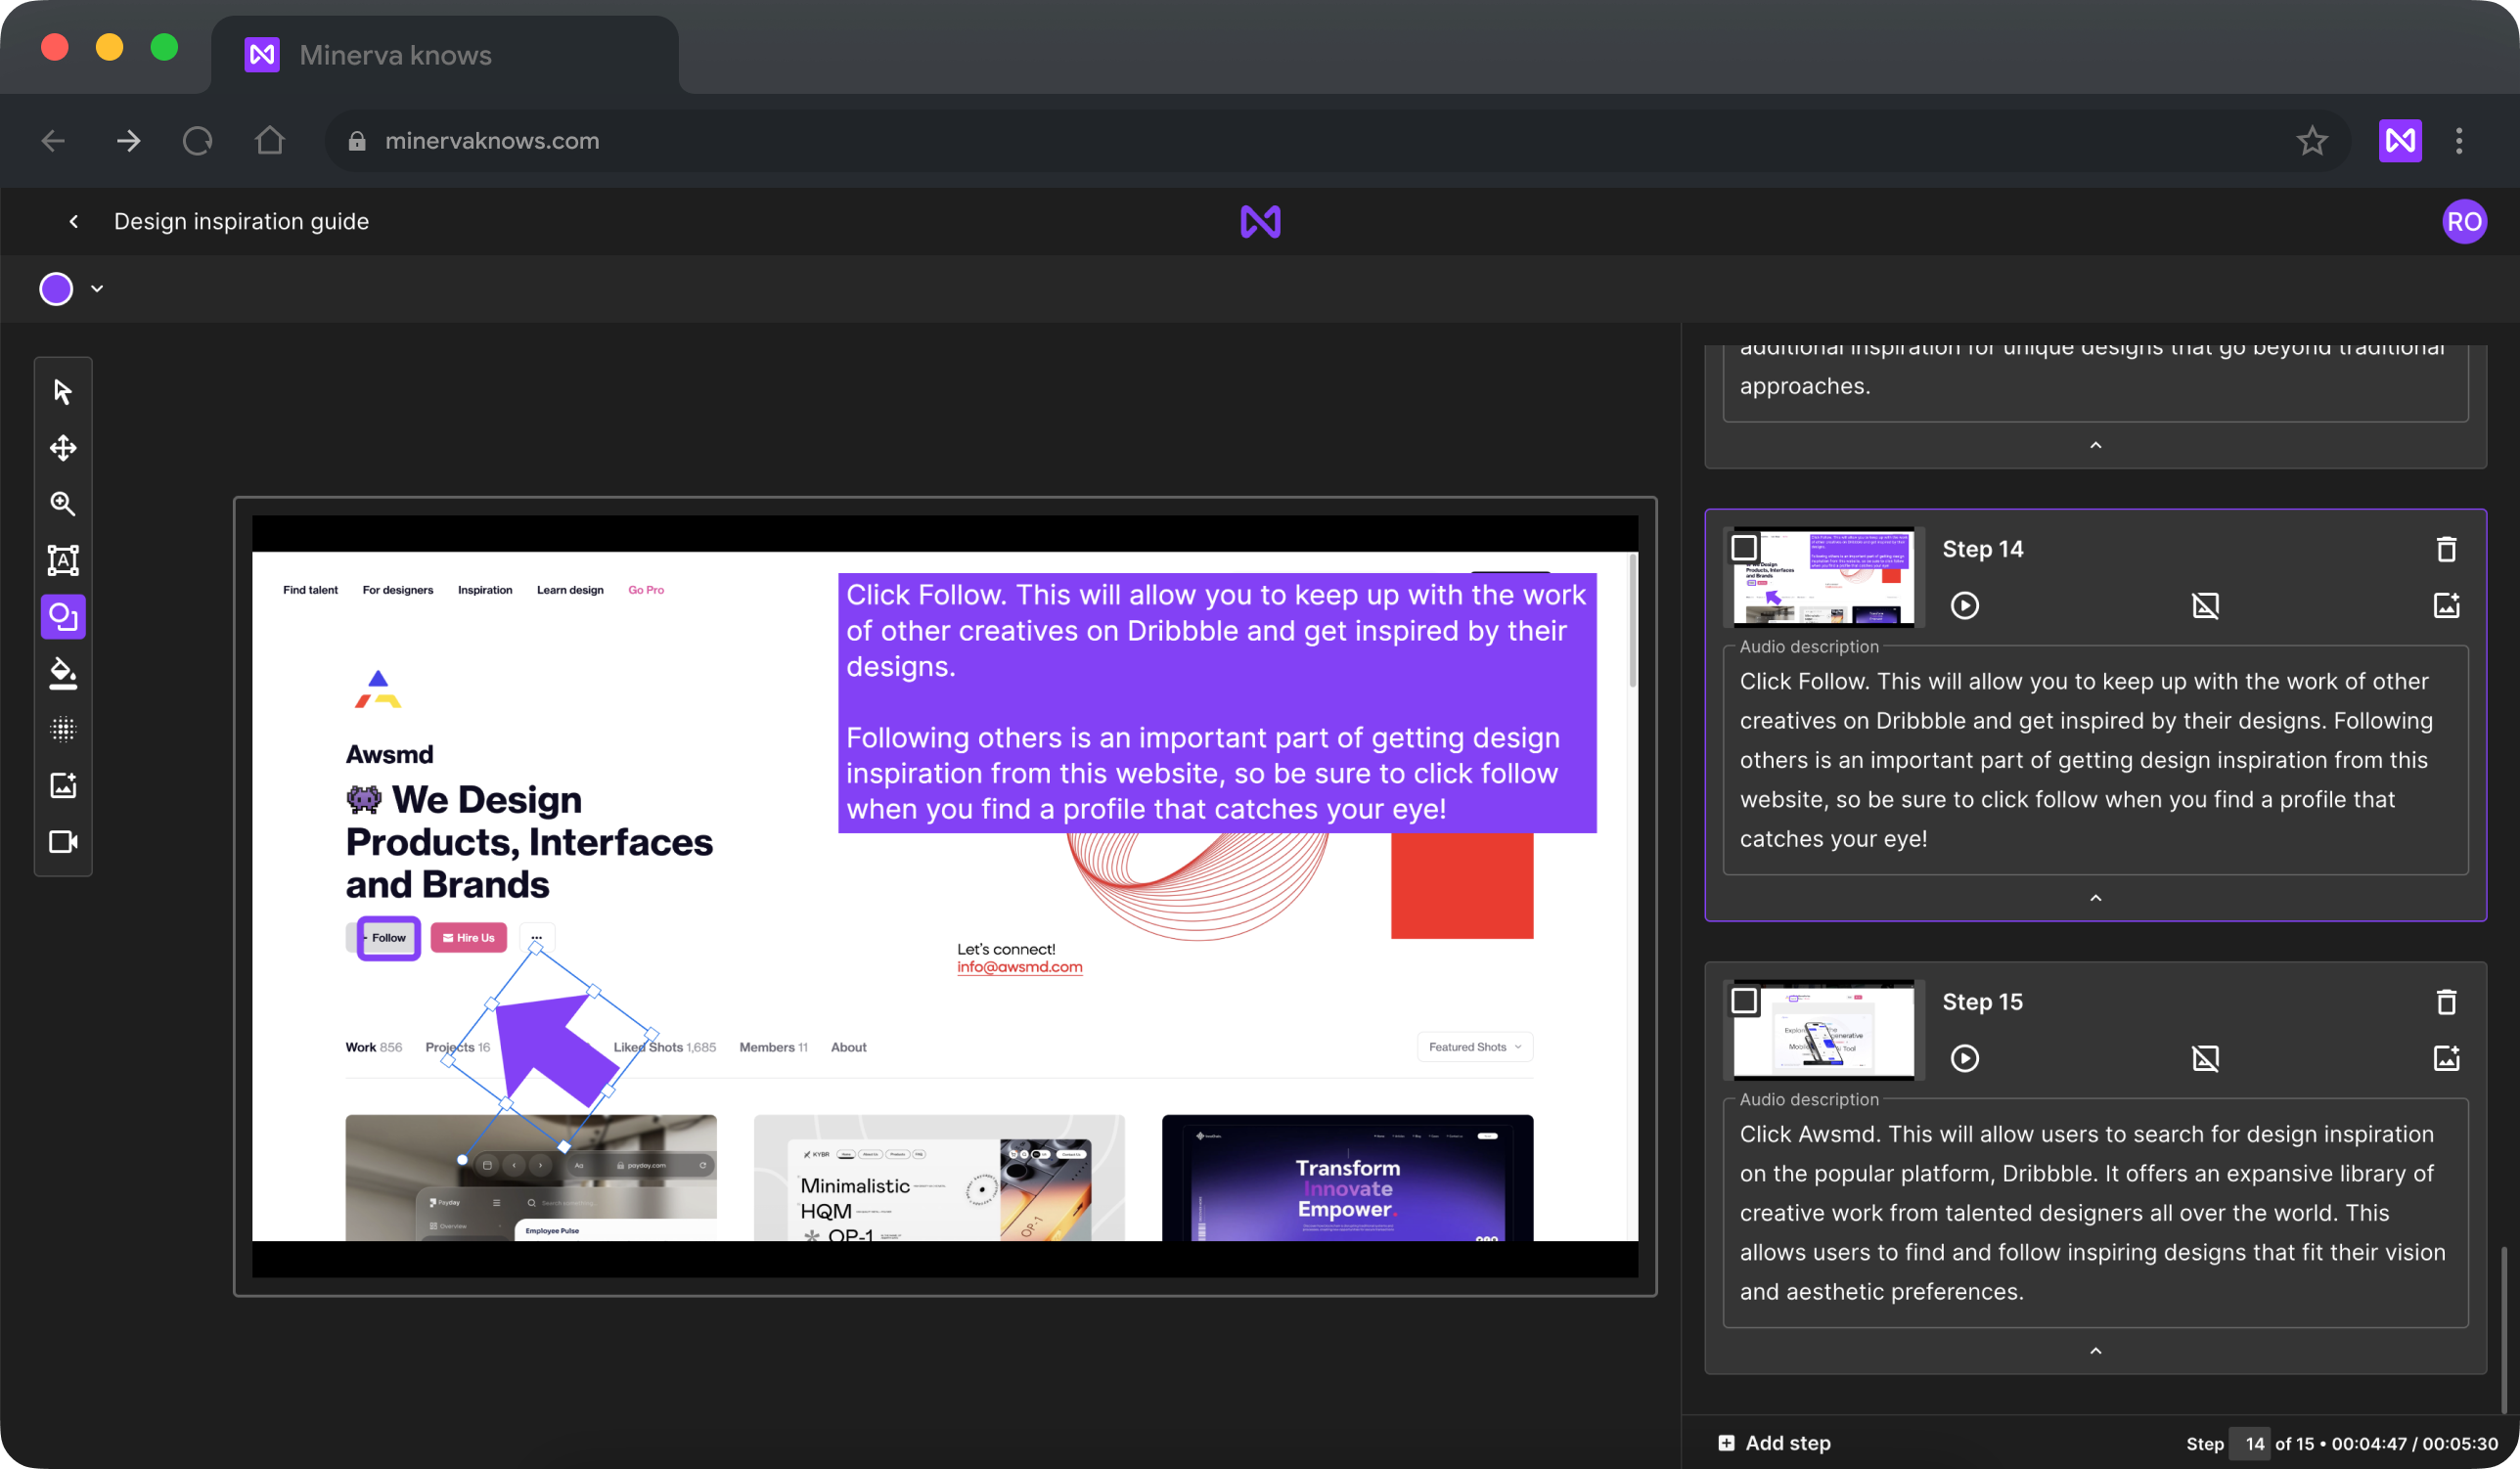The height and width of the screenshot is (1469, 2520).
Task: Click the purple color swatch circle
Action: coord(56,289)
